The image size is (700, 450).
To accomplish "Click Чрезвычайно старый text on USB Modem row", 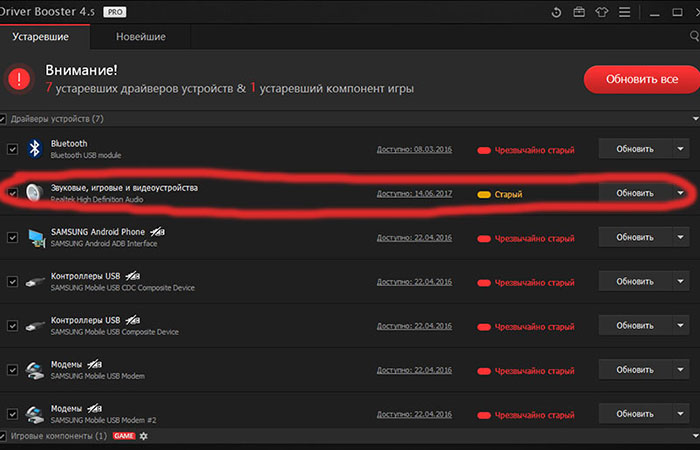I will click(534, 371).
